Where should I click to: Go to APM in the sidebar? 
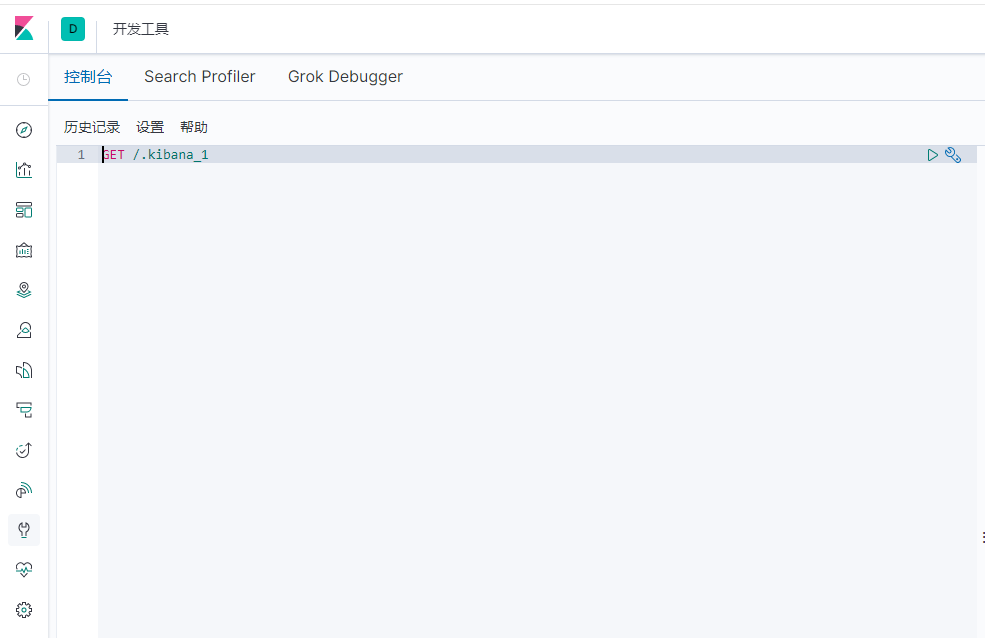(x=24, y=450)
